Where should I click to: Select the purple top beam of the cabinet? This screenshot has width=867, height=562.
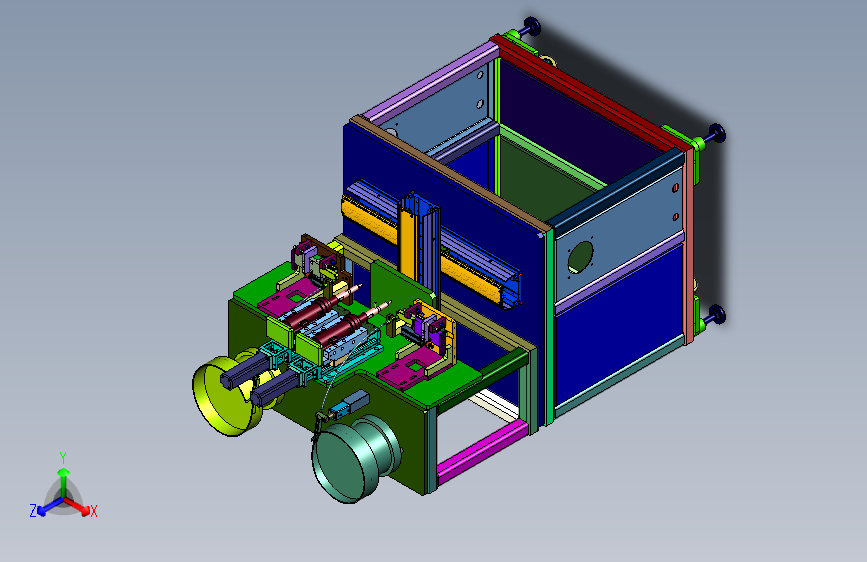click(x=430, y=84)
